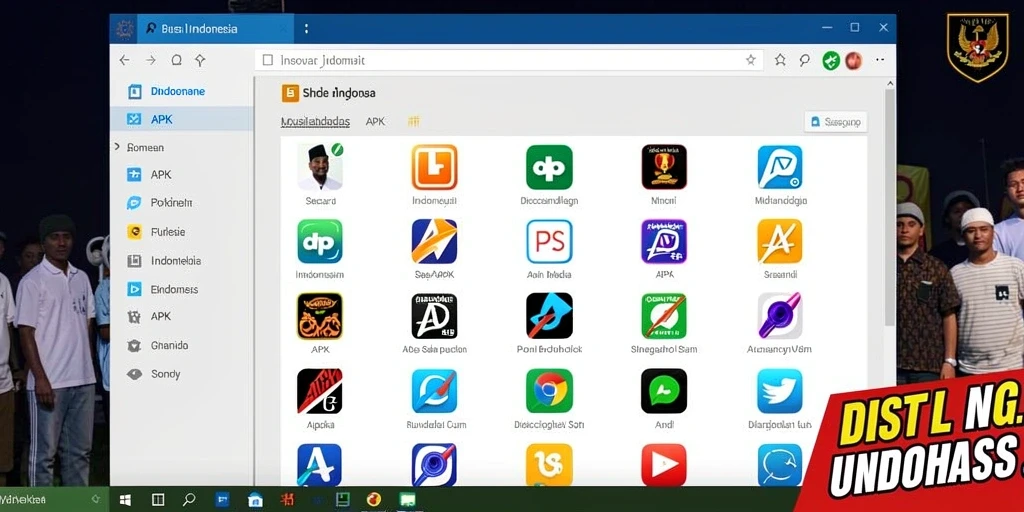This screenshot has height=512, width=1024.
Task: Open the green dp Imdonsim app
Action: (x=320, y=242)
